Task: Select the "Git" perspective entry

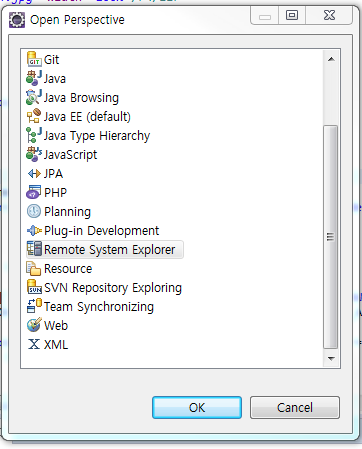Action: pyautogui.click(x=51, y=60)
